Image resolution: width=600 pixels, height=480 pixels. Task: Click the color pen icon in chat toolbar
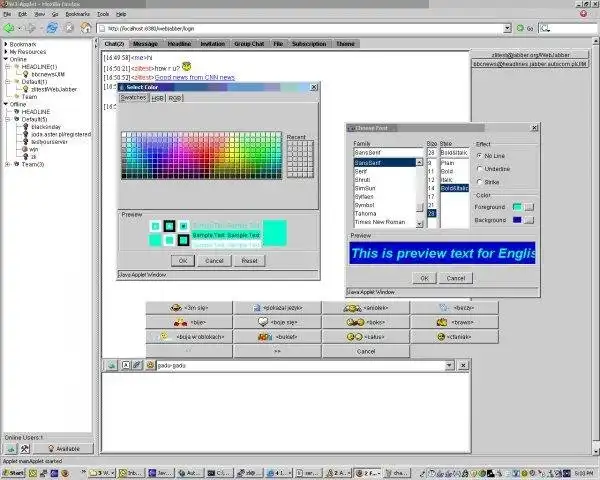(137, 365)
